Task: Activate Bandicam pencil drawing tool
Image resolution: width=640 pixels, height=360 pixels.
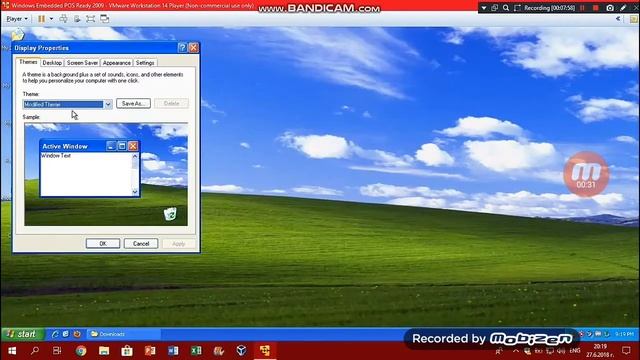Action: pos(623,8)
